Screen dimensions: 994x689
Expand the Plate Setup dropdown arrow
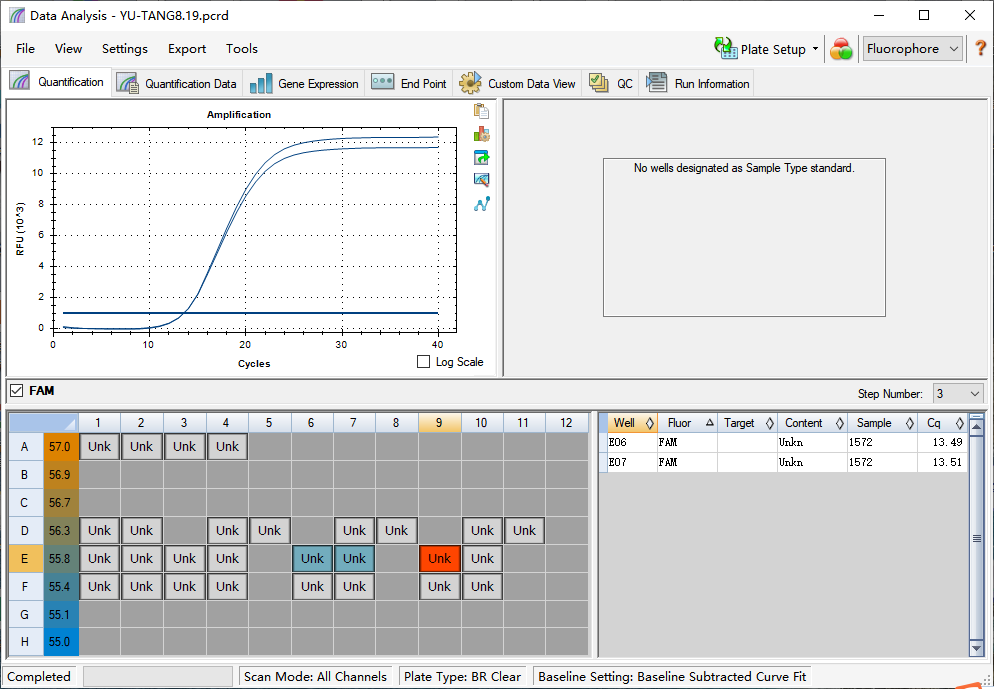tap(815, 49)
